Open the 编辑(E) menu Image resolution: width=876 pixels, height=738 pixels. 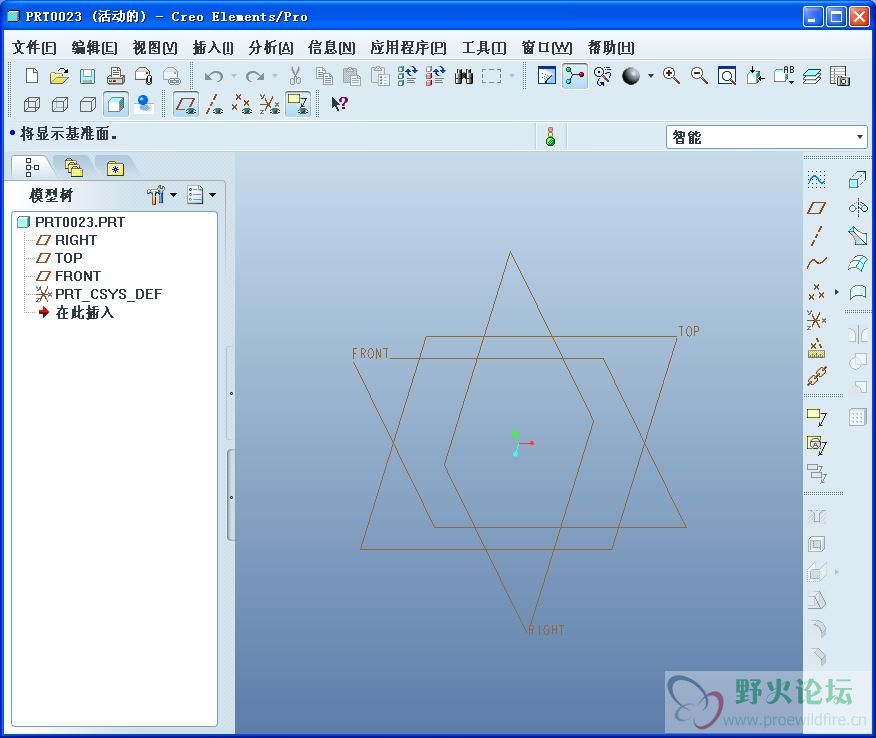(x=94, y=47)
